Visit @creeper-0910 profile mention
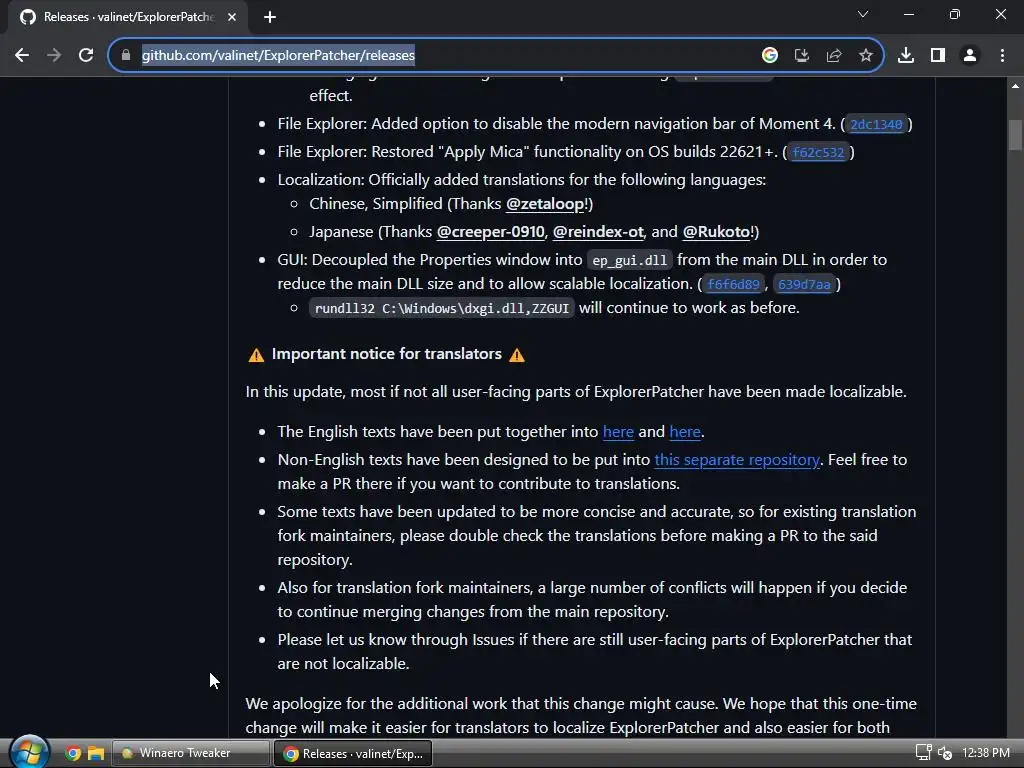 (490, 232)
